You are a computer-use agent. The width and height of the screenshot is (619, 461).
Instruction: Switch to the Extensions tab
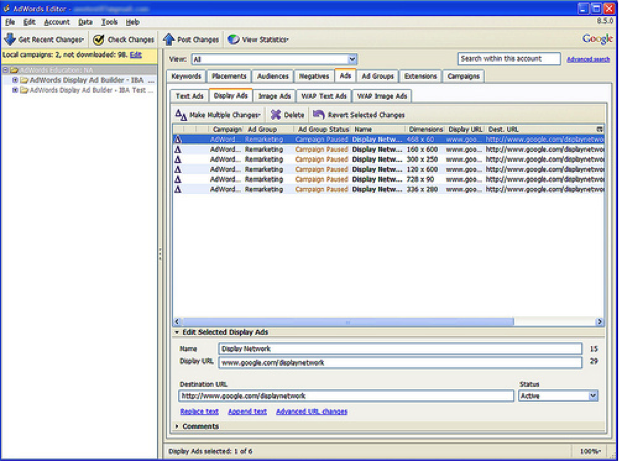[x=420, y=76]
